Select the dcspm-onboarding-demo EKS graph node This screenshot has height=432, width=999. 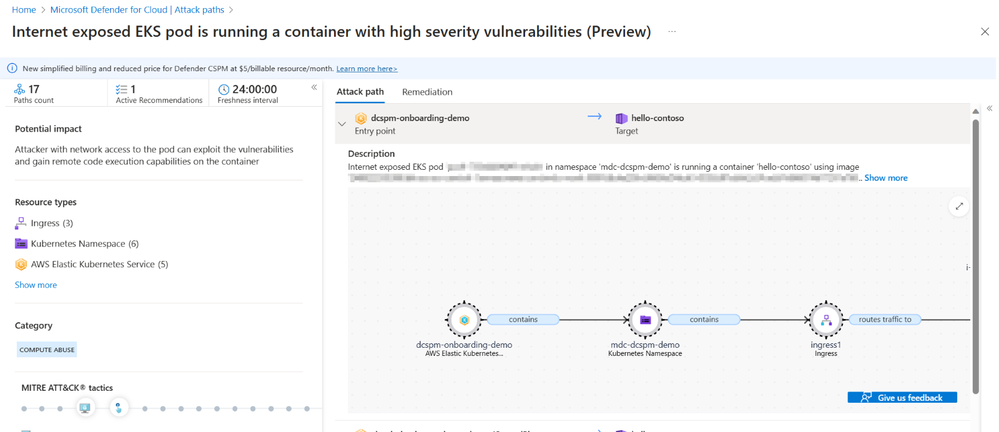(464, 319)
